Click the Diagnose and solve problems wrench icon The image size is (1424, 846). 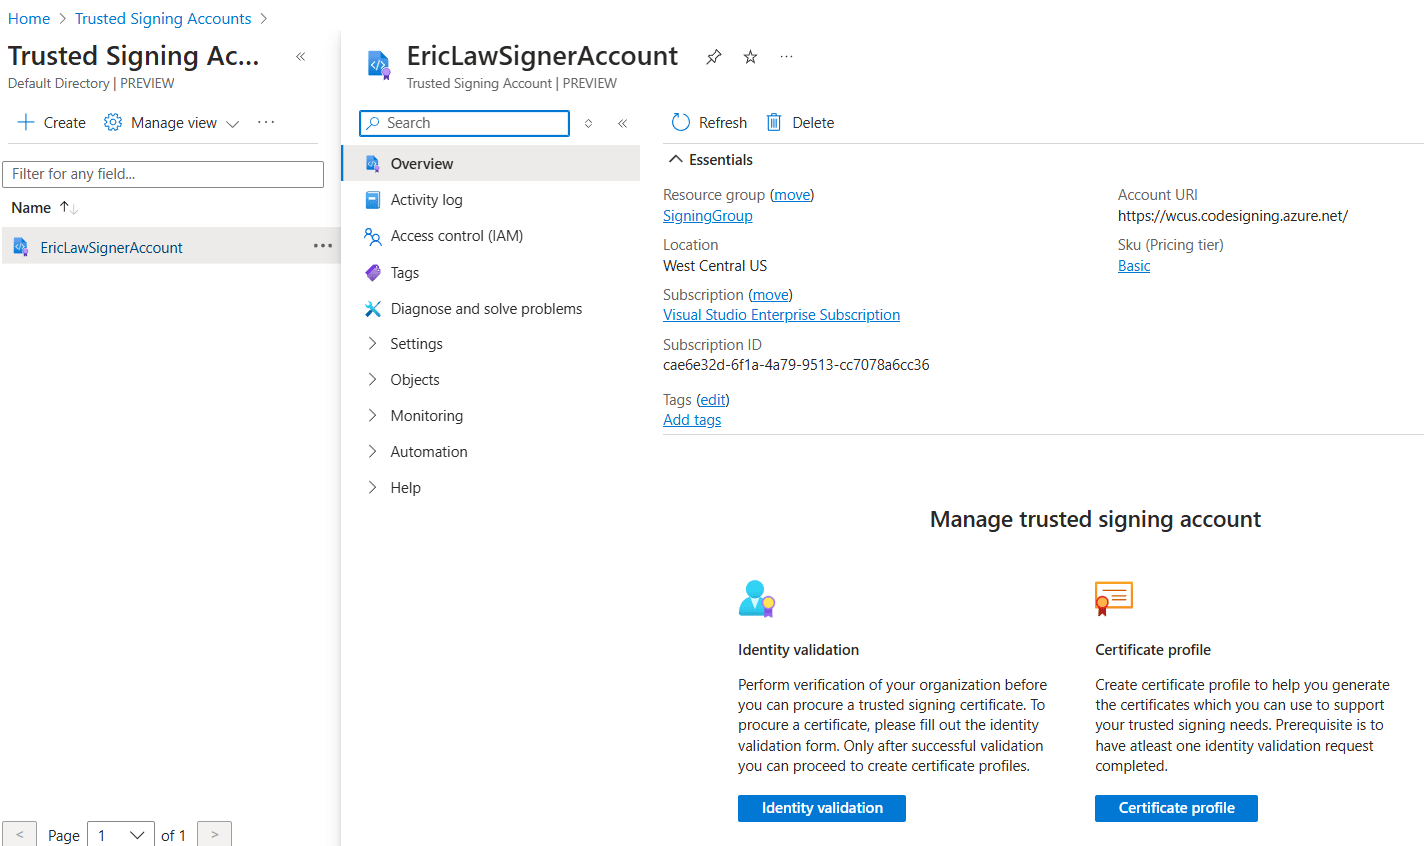pos(372,309)
